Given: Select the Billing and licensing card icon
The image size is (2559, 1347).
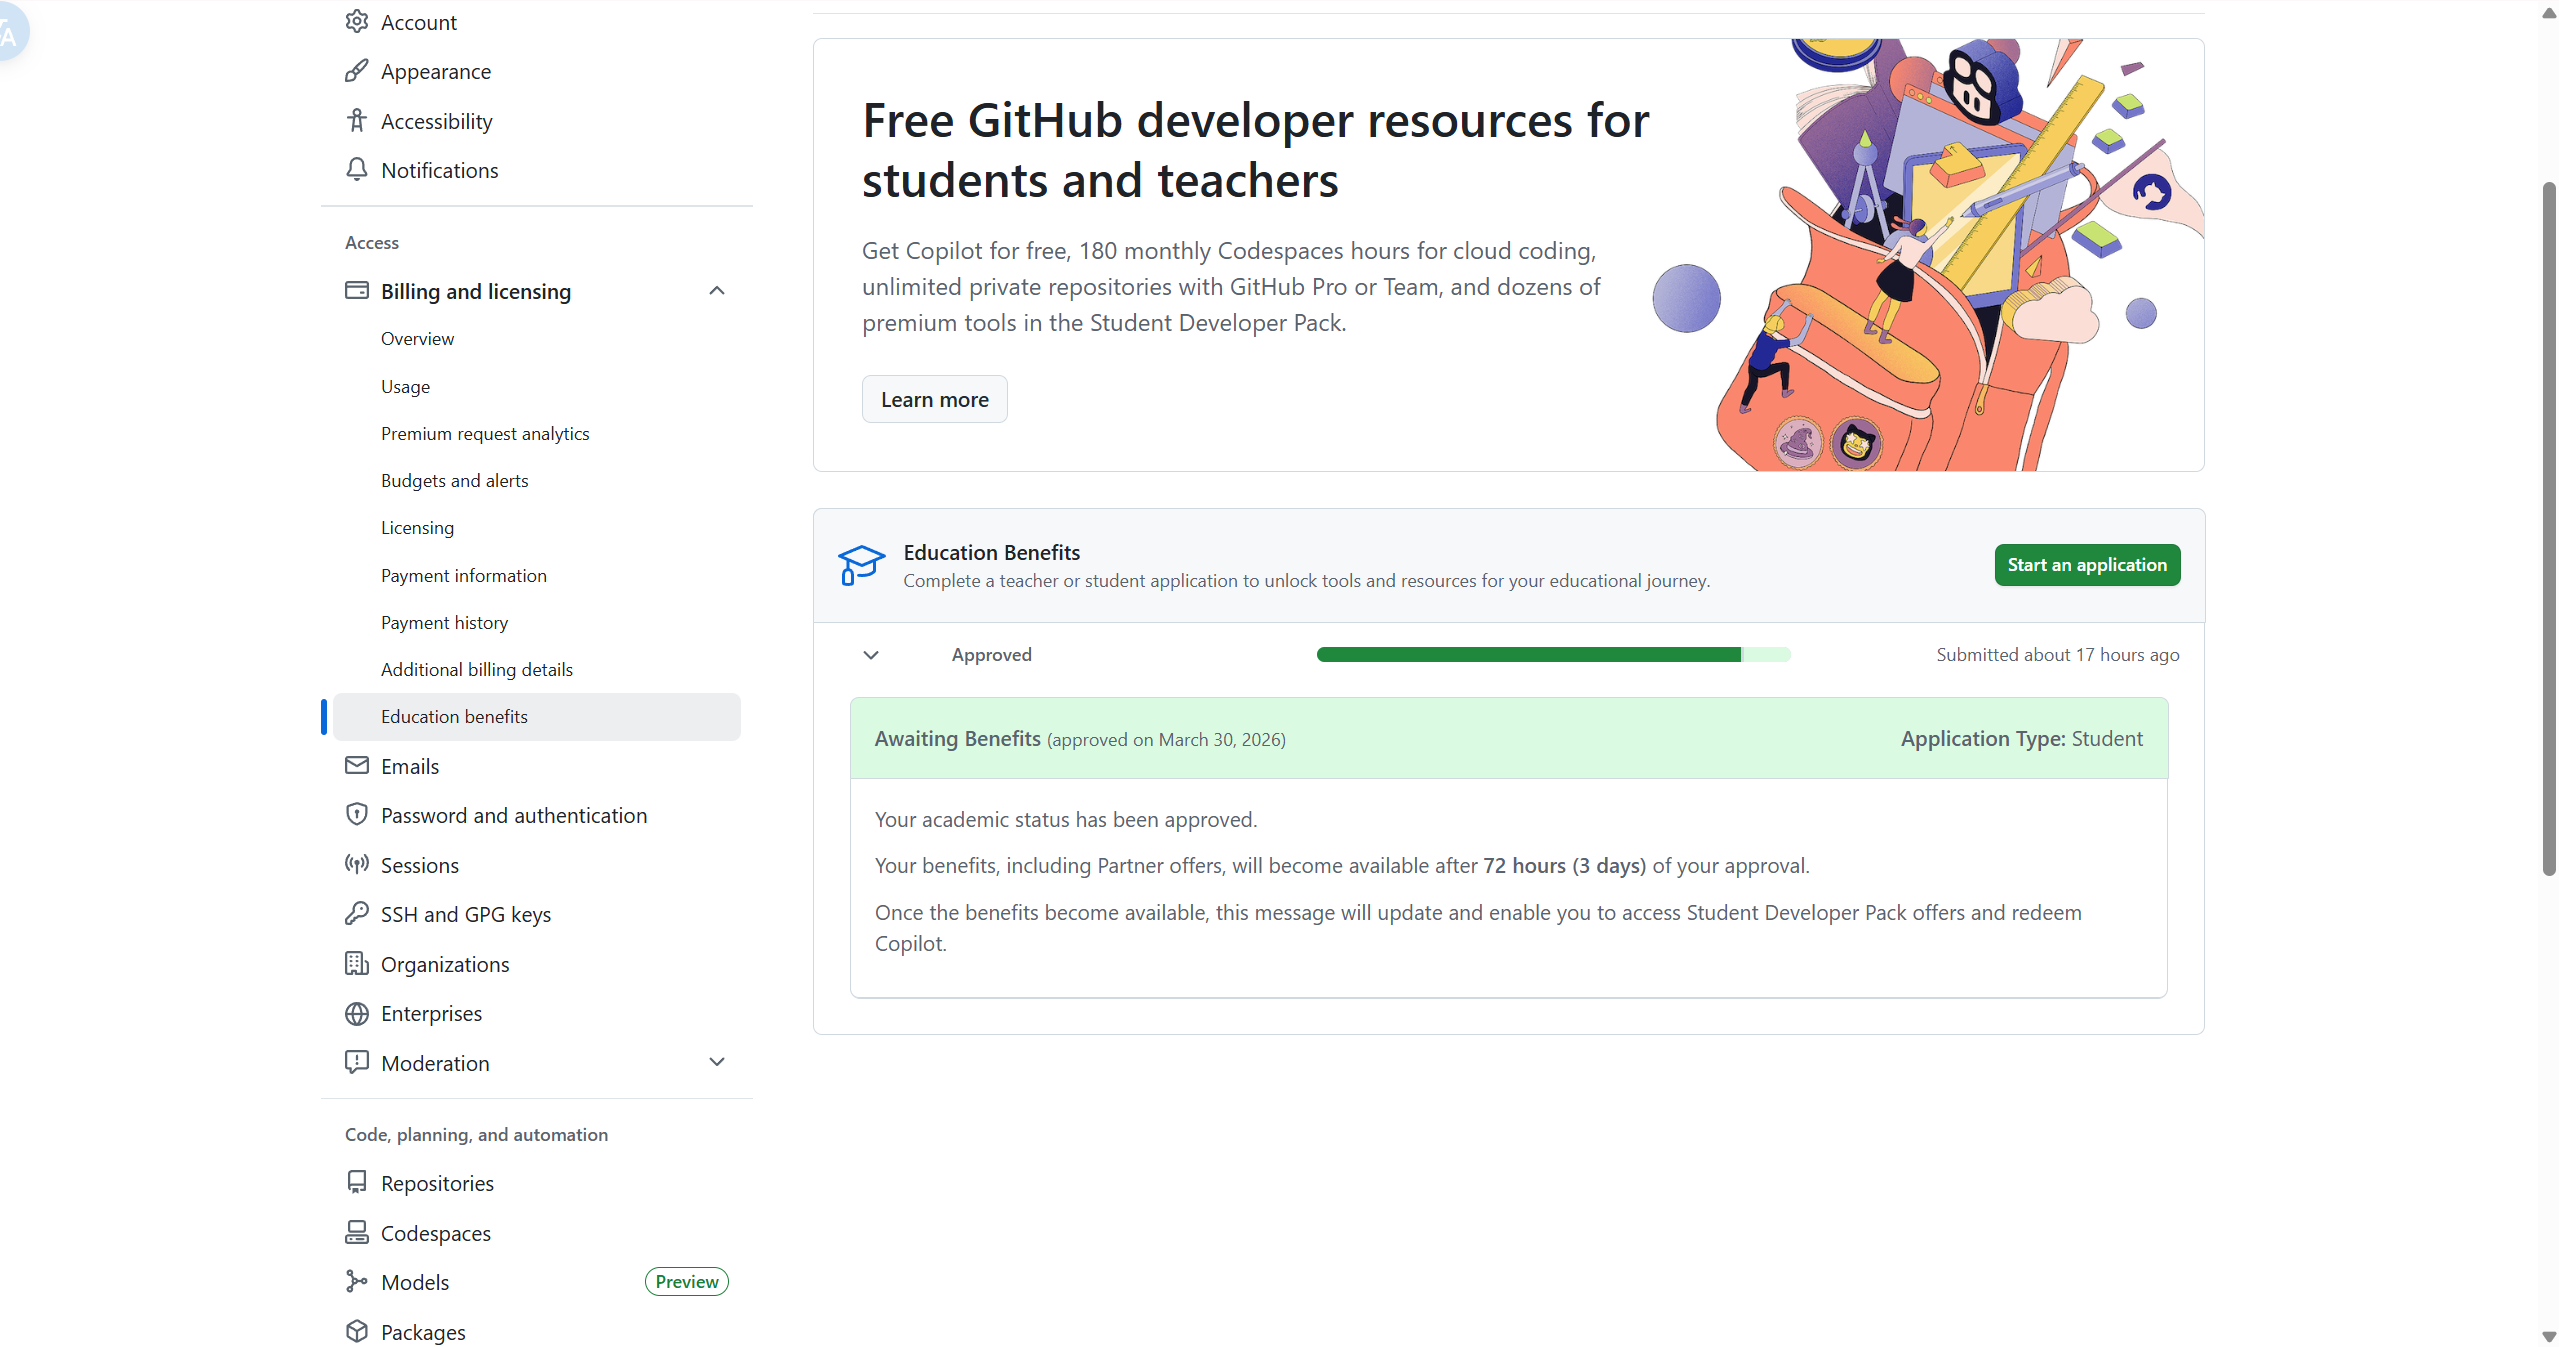Looking at the screenshot, I should 357,290.
